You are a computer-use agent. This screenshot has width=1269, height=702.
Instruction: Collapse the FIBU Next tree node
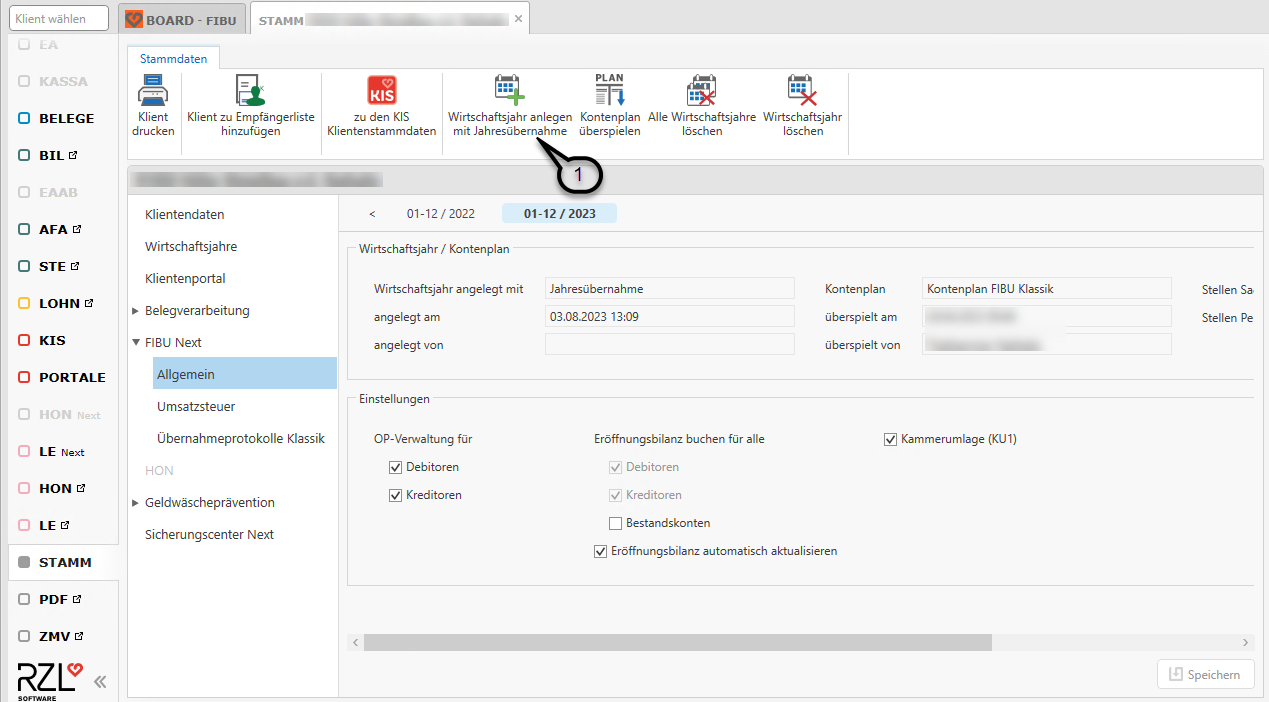pyautogui.click(x=136, y=343)
